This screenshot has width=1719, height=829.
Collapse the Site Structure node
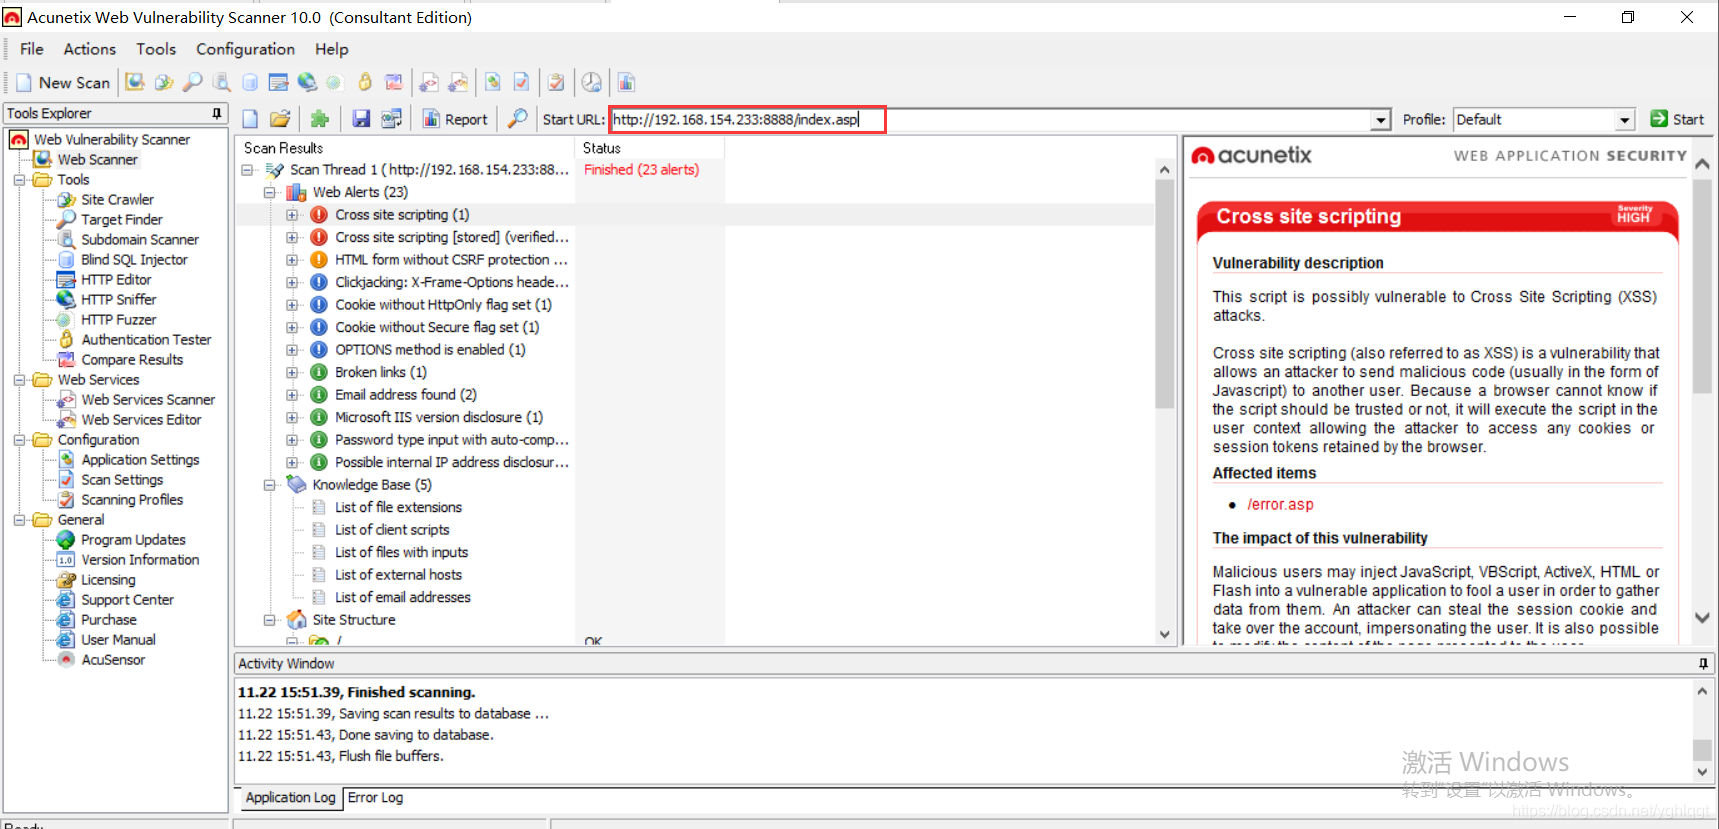point(270,620)
